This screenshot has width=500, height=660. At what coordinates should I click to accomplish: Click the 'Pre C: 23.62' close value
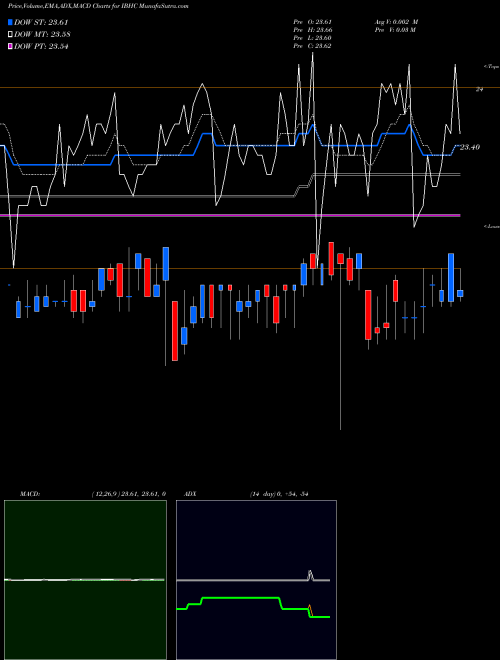(312, 46)
